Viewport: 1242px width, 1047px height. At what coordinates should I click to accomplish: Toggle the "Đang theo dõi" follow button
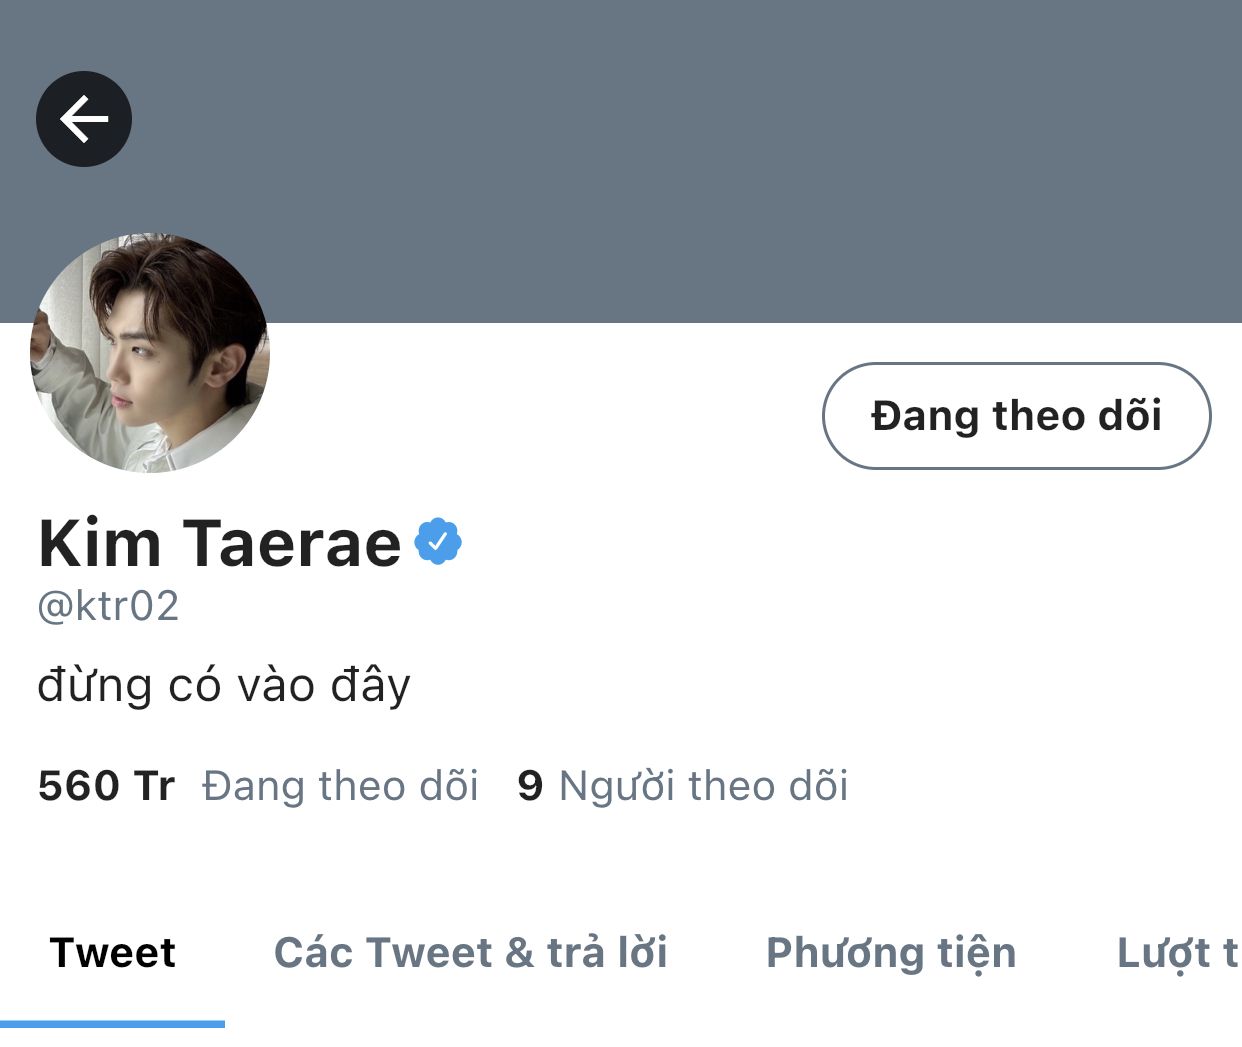[x=1016, y=416]
